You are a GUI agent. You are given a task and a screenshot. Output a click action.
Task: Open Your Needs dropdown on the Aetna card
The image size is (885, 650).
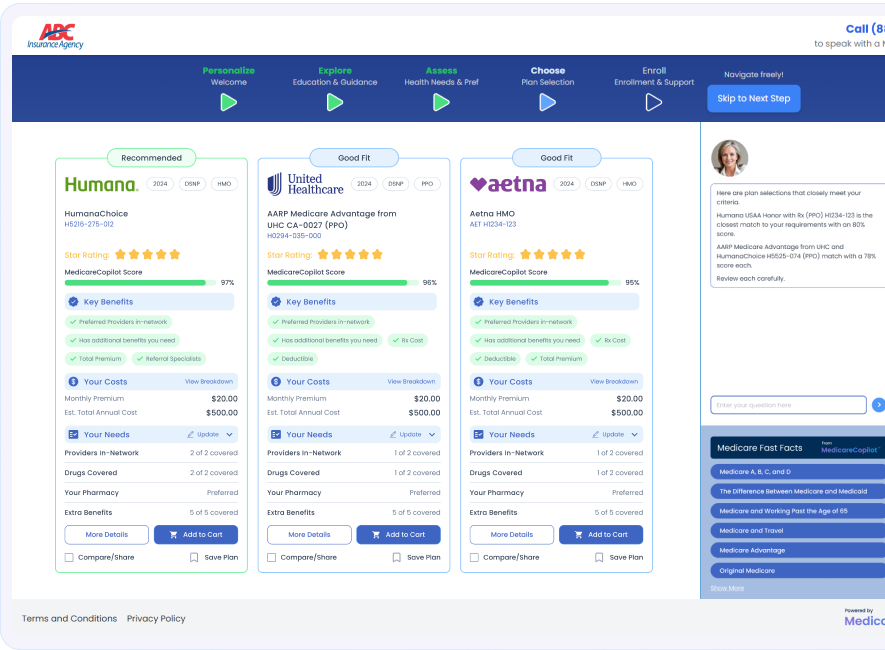click(634, 434)
